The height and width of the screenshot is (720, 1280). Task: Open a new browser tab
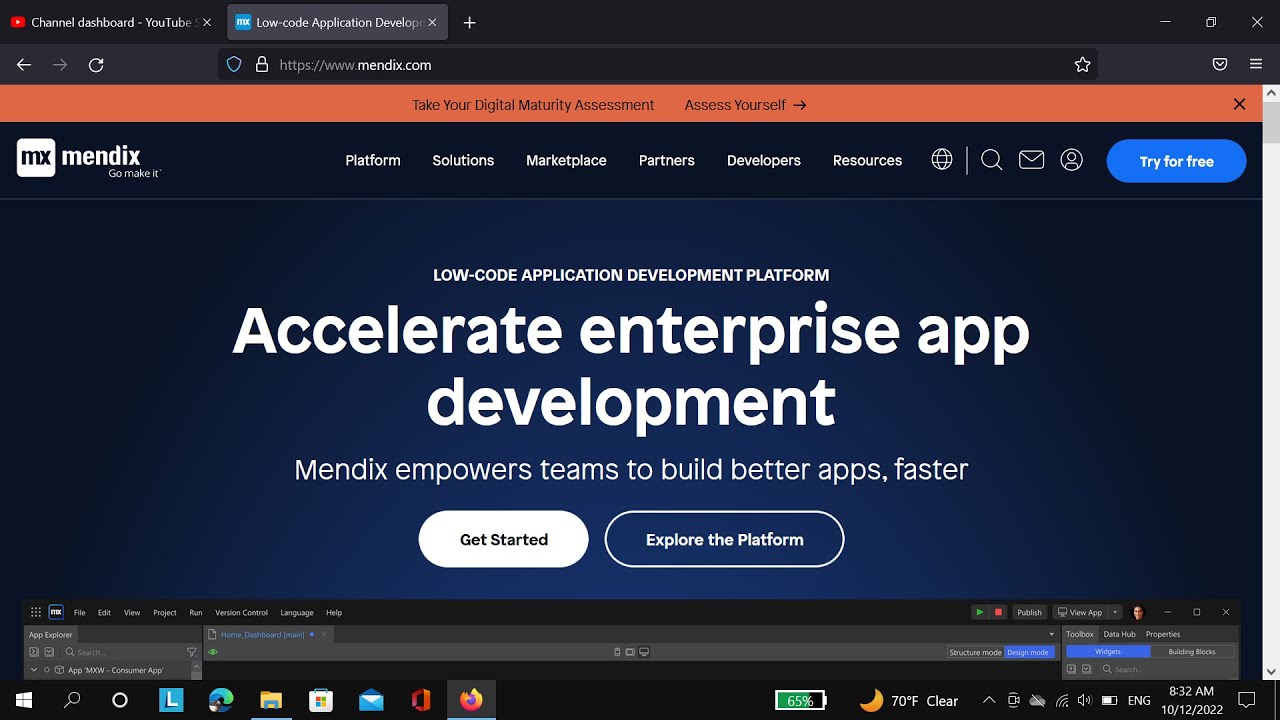(469, 22)
